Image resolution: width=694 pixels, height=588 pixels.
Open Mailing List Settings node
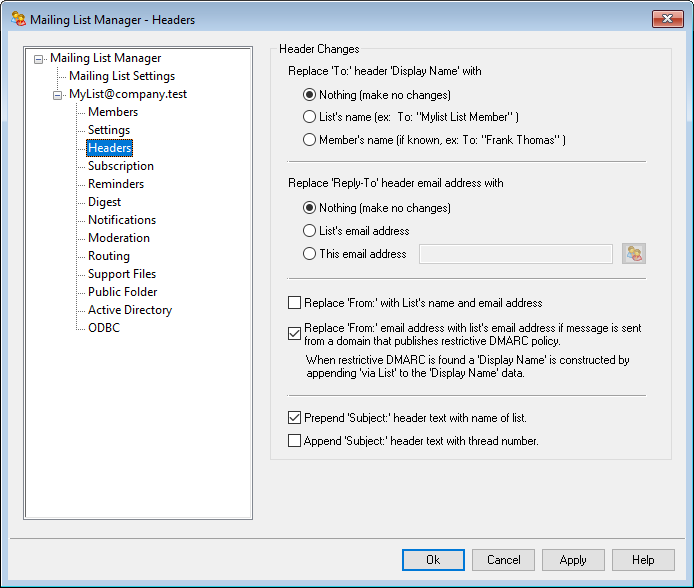122,76
